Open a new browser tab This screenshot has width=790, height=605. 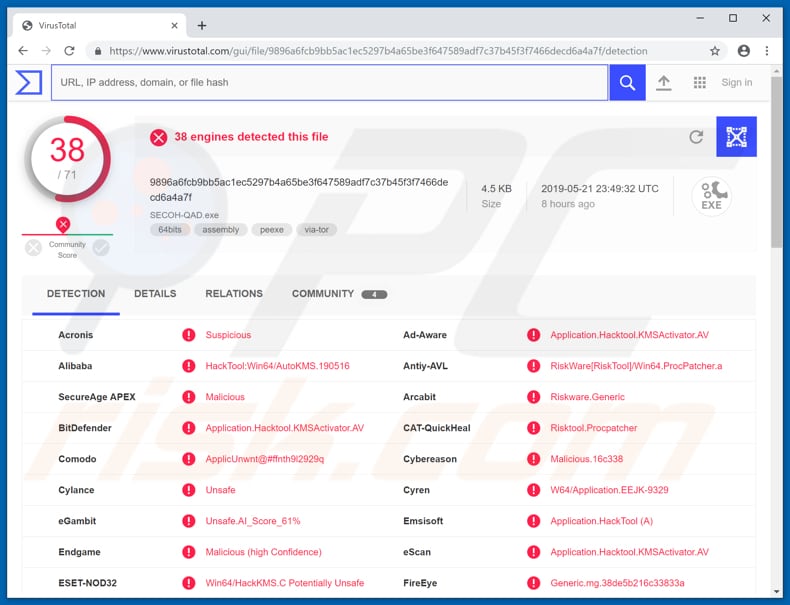pos(201,25)
